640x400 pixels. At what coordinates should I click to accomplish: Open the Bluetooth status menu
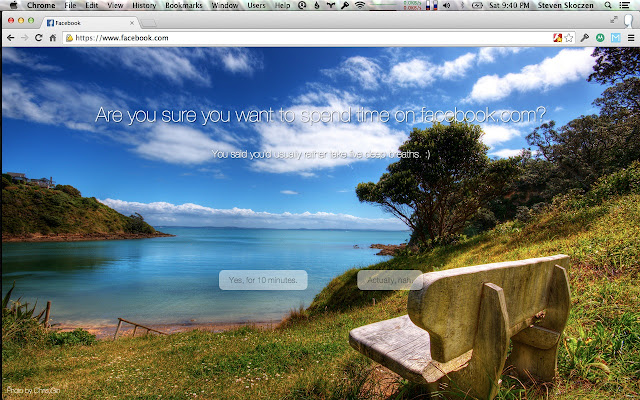click(462, 5)
